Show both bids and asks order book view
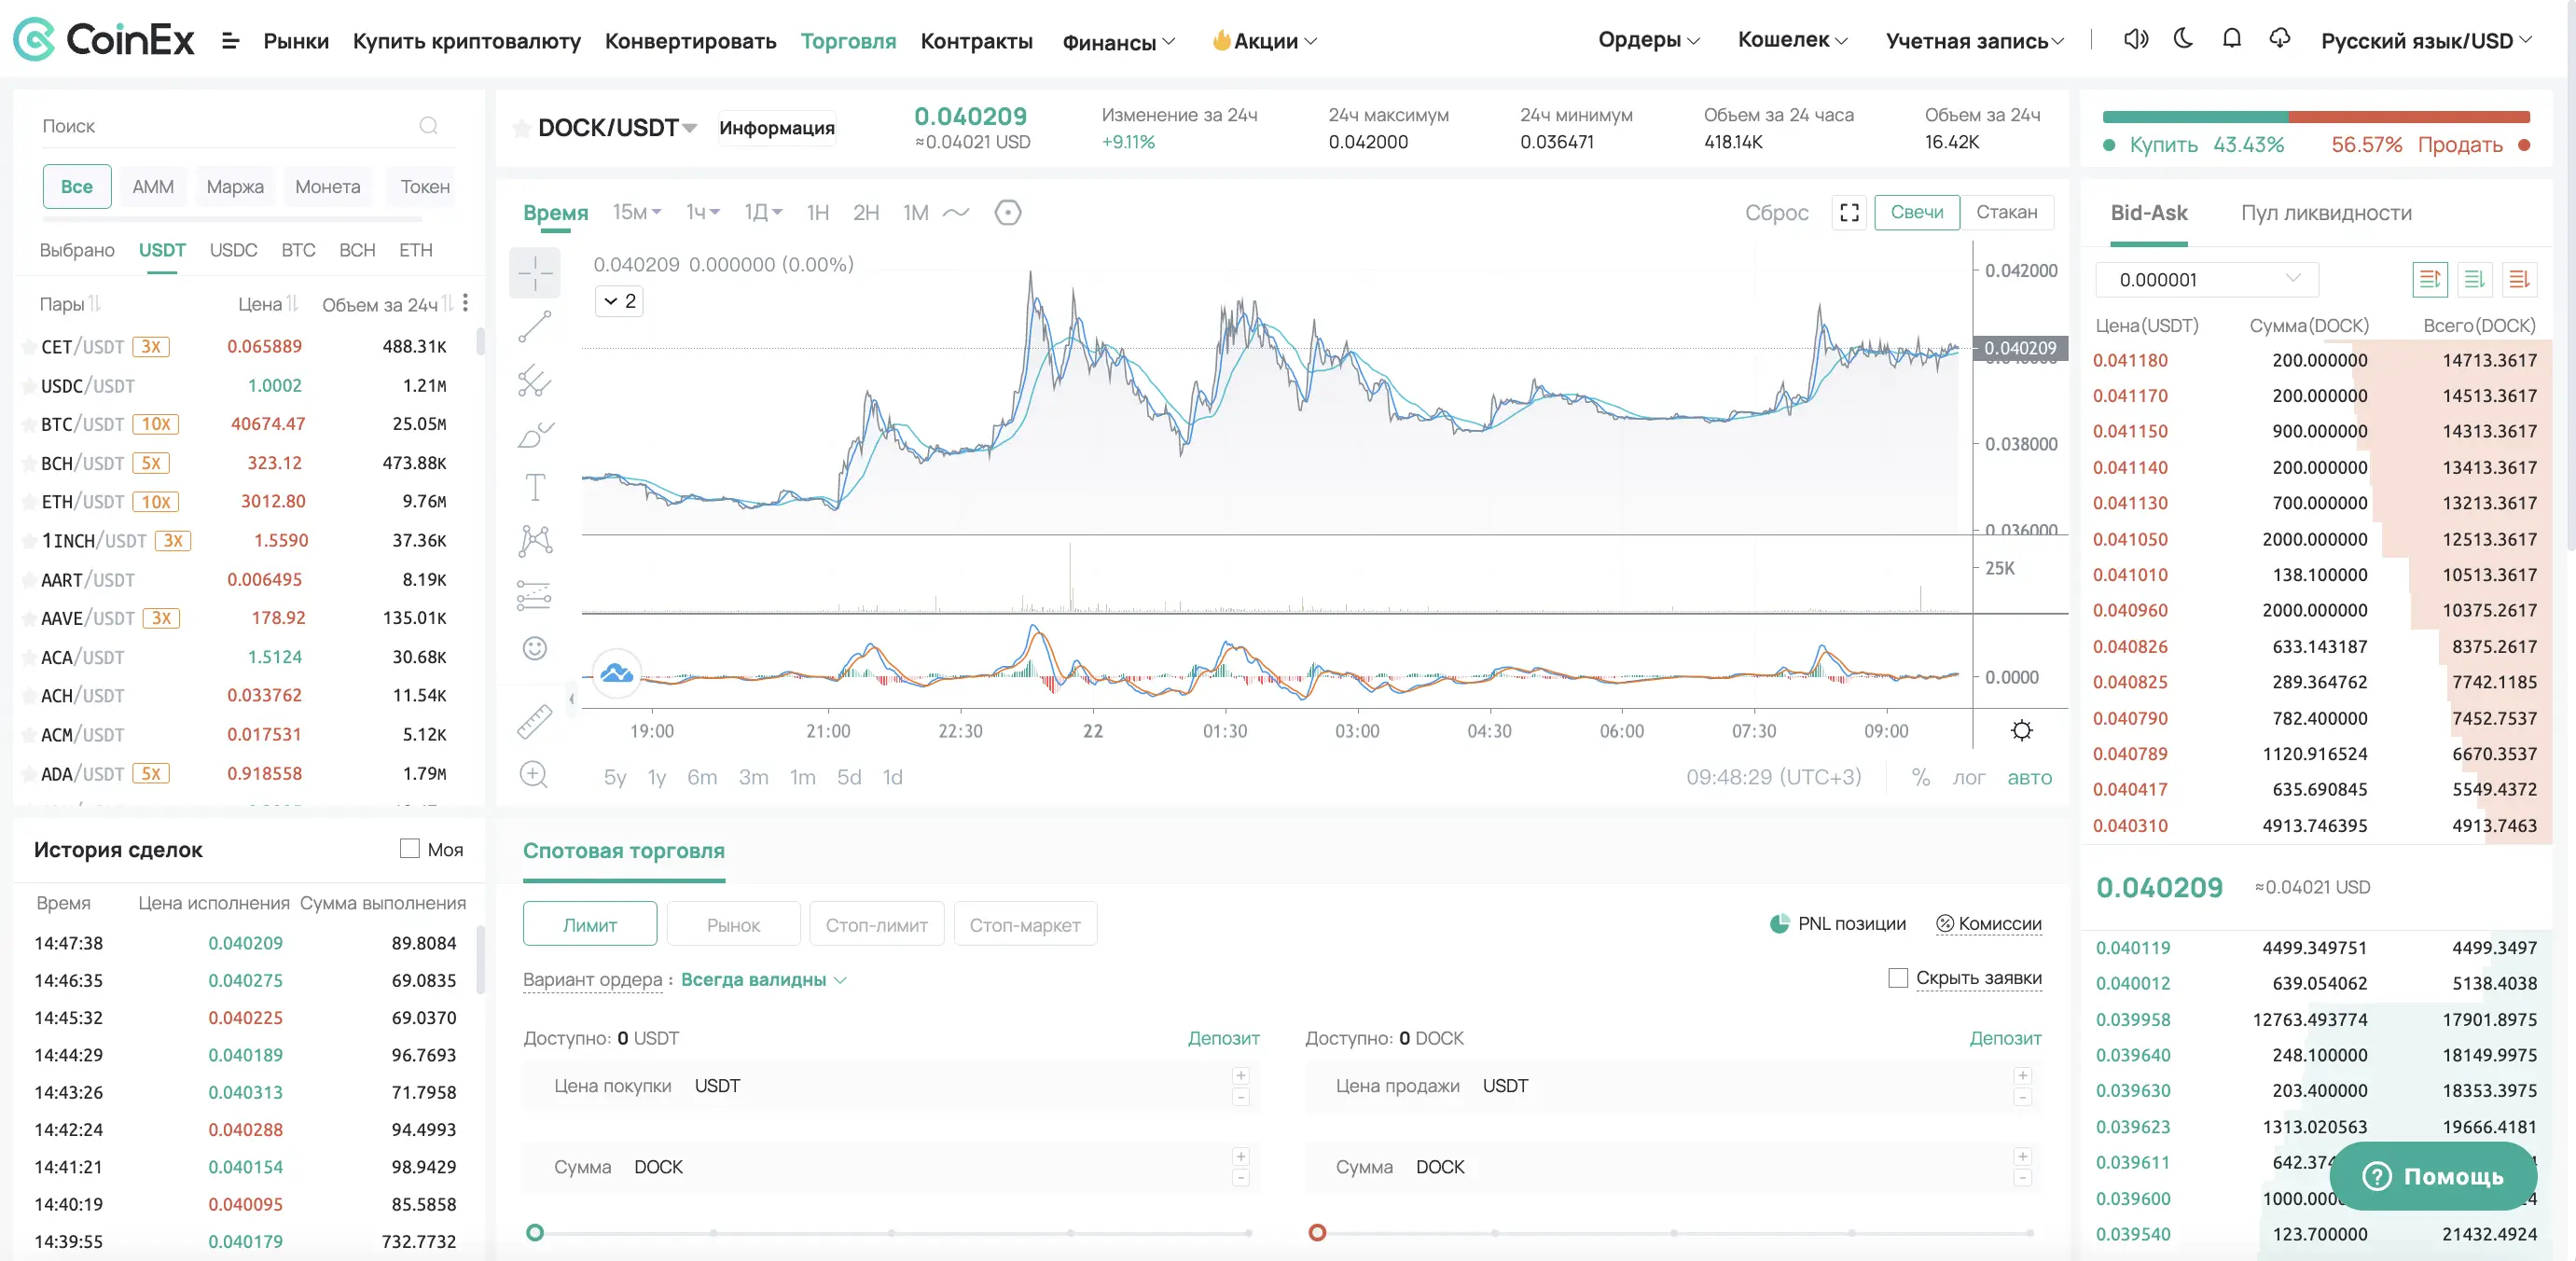The height and width of the screenshot is (1261, 2576). point(2429,279)
